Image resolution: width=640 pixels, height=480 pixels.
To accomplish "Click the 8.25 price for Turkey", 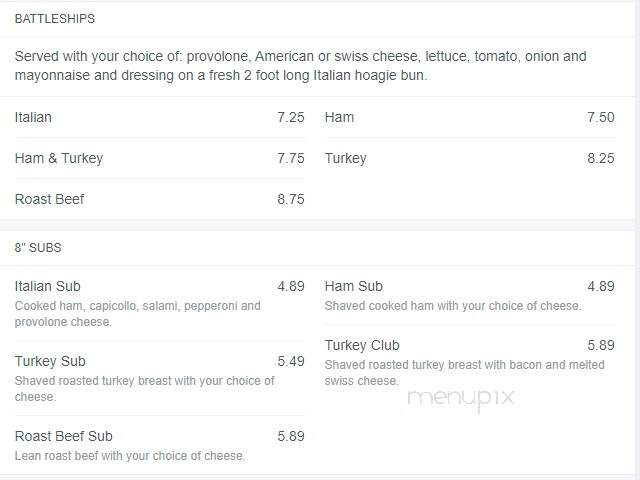I will point(600,158).
